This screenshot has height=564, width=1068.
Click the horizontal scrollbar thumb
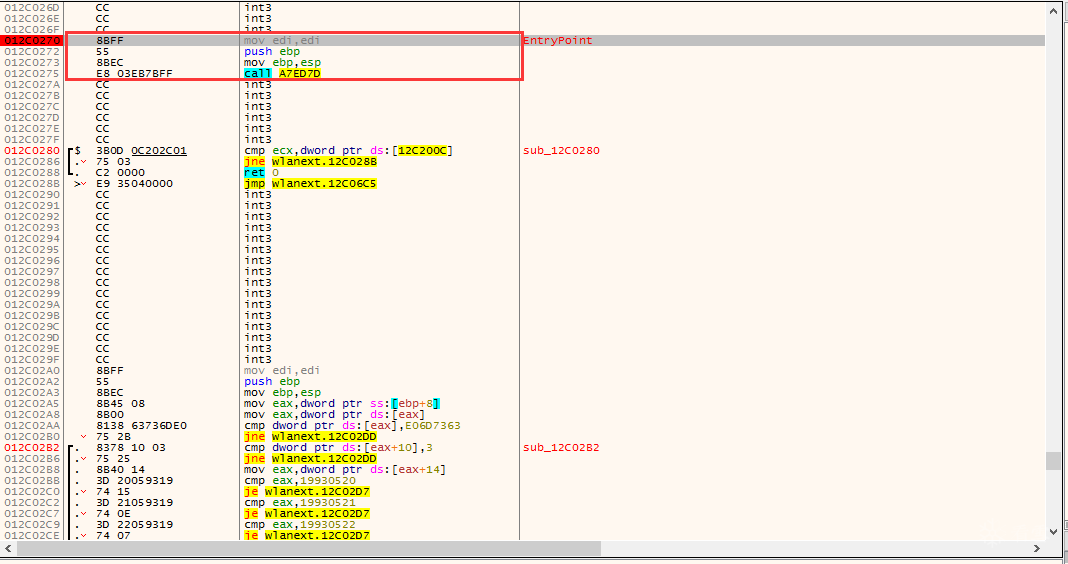[309, 548]
